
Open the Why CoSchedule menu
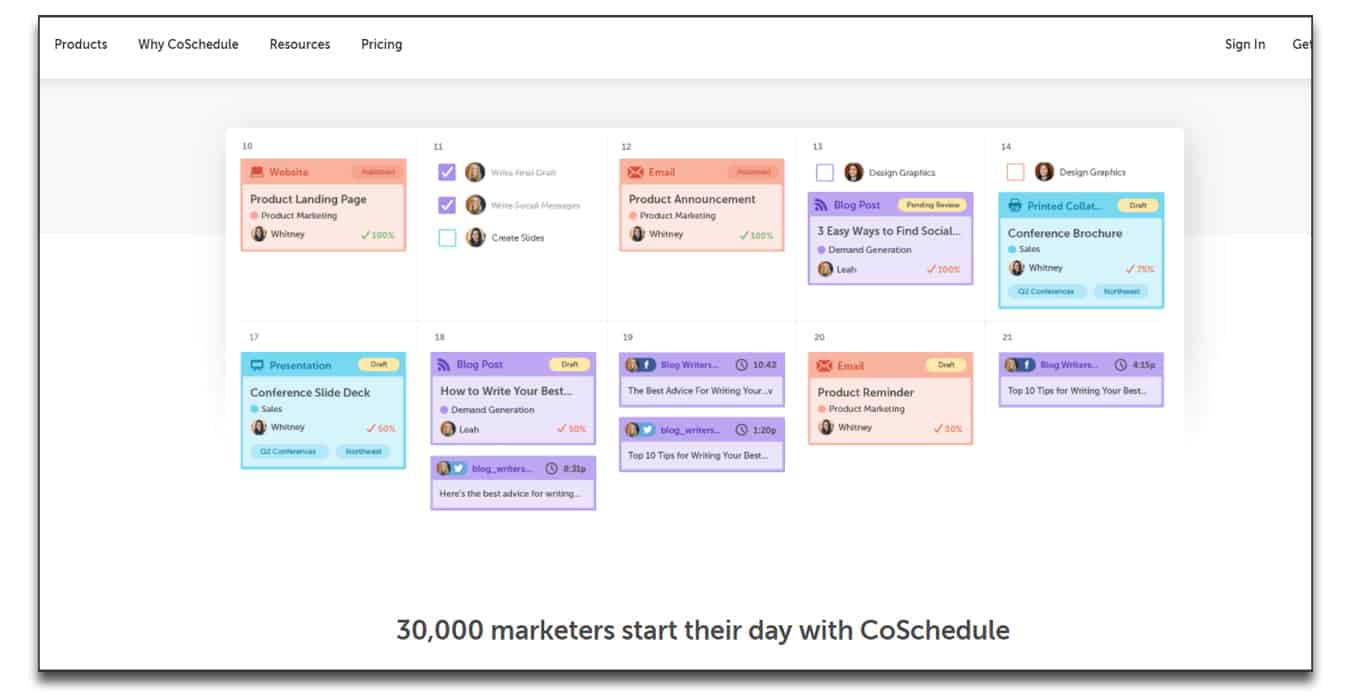pos(188,44)
